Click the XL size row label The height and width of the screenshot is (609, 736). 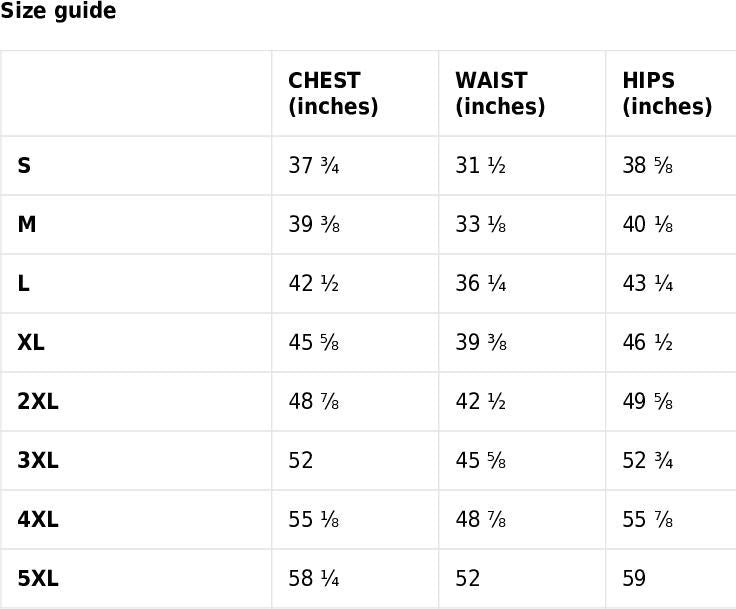point(31,343)
